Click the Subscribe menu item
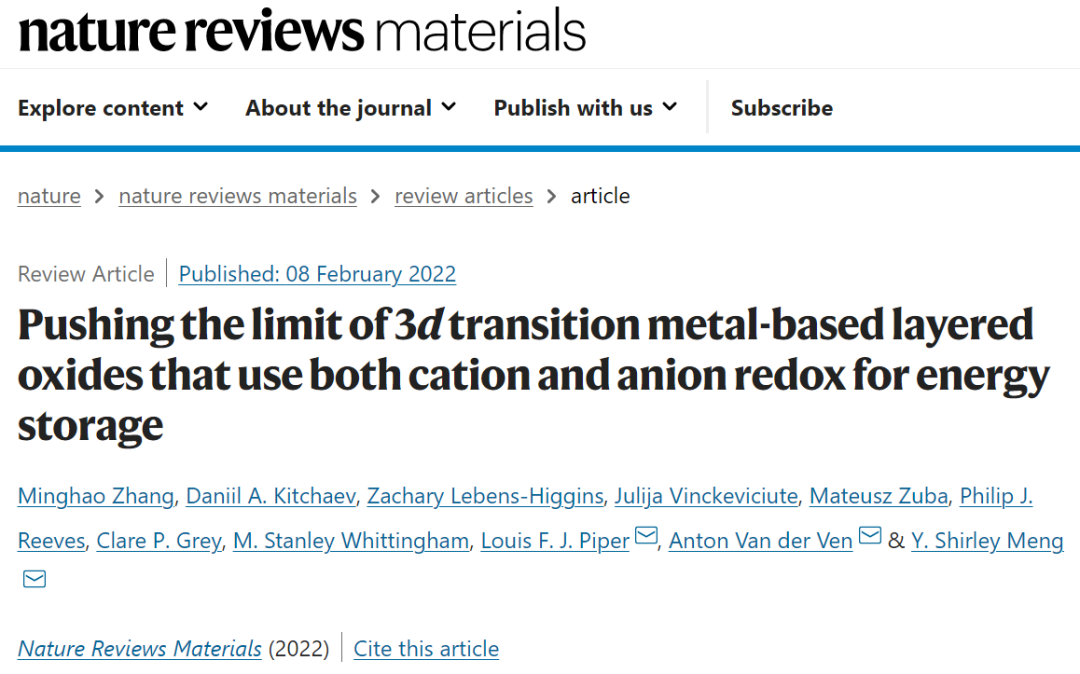This screenshot has width=1080, height=674. [782, 108]
